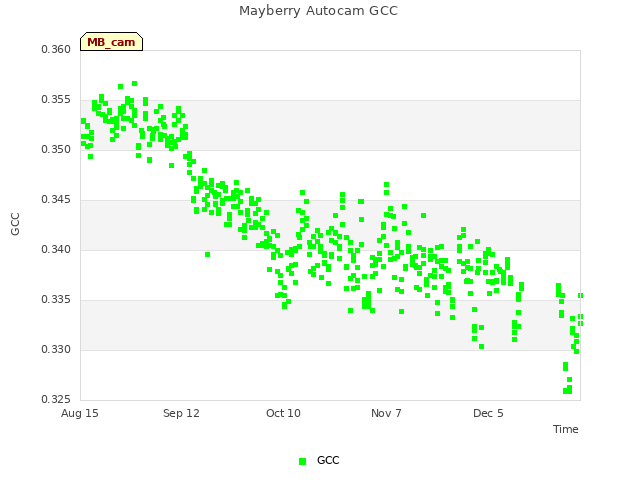Click the green GCC legend marker
640x480 pixels.
[302, 461]
